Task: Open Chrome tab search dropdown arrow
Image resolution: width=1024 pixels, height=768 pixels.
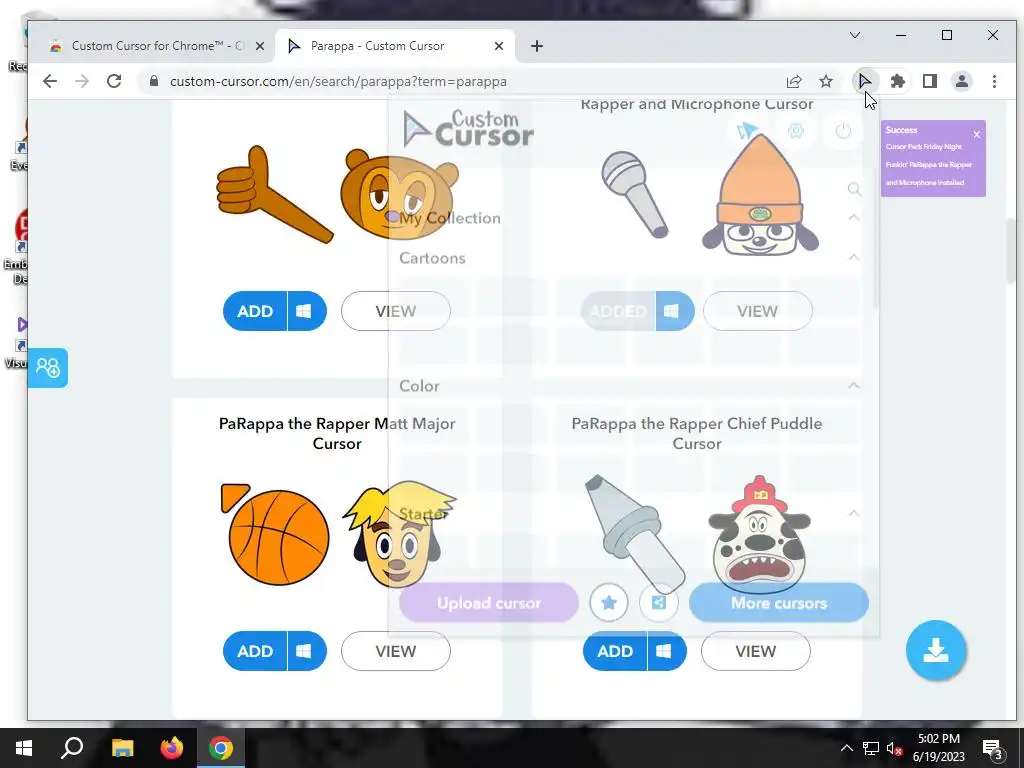Action: [855, 35]
